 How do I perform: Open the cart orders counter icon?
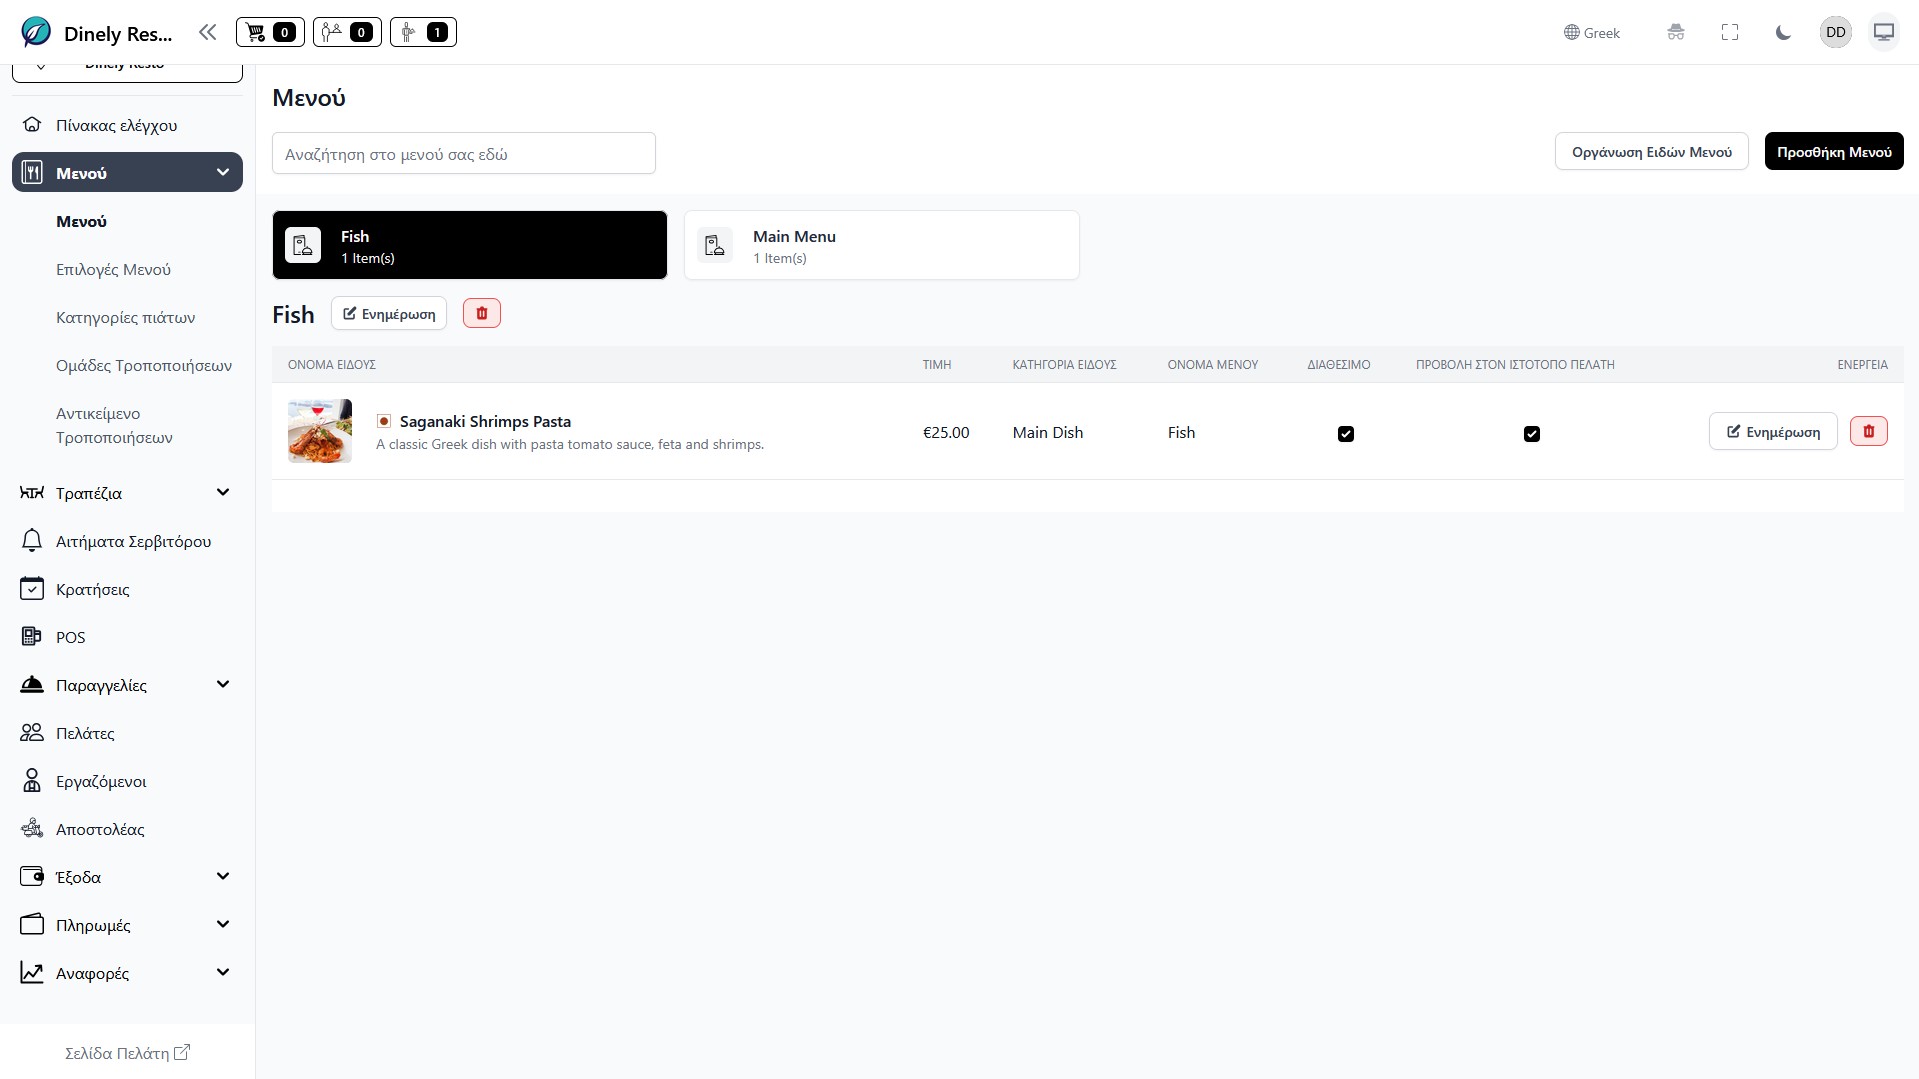click(x=270, y=32)
